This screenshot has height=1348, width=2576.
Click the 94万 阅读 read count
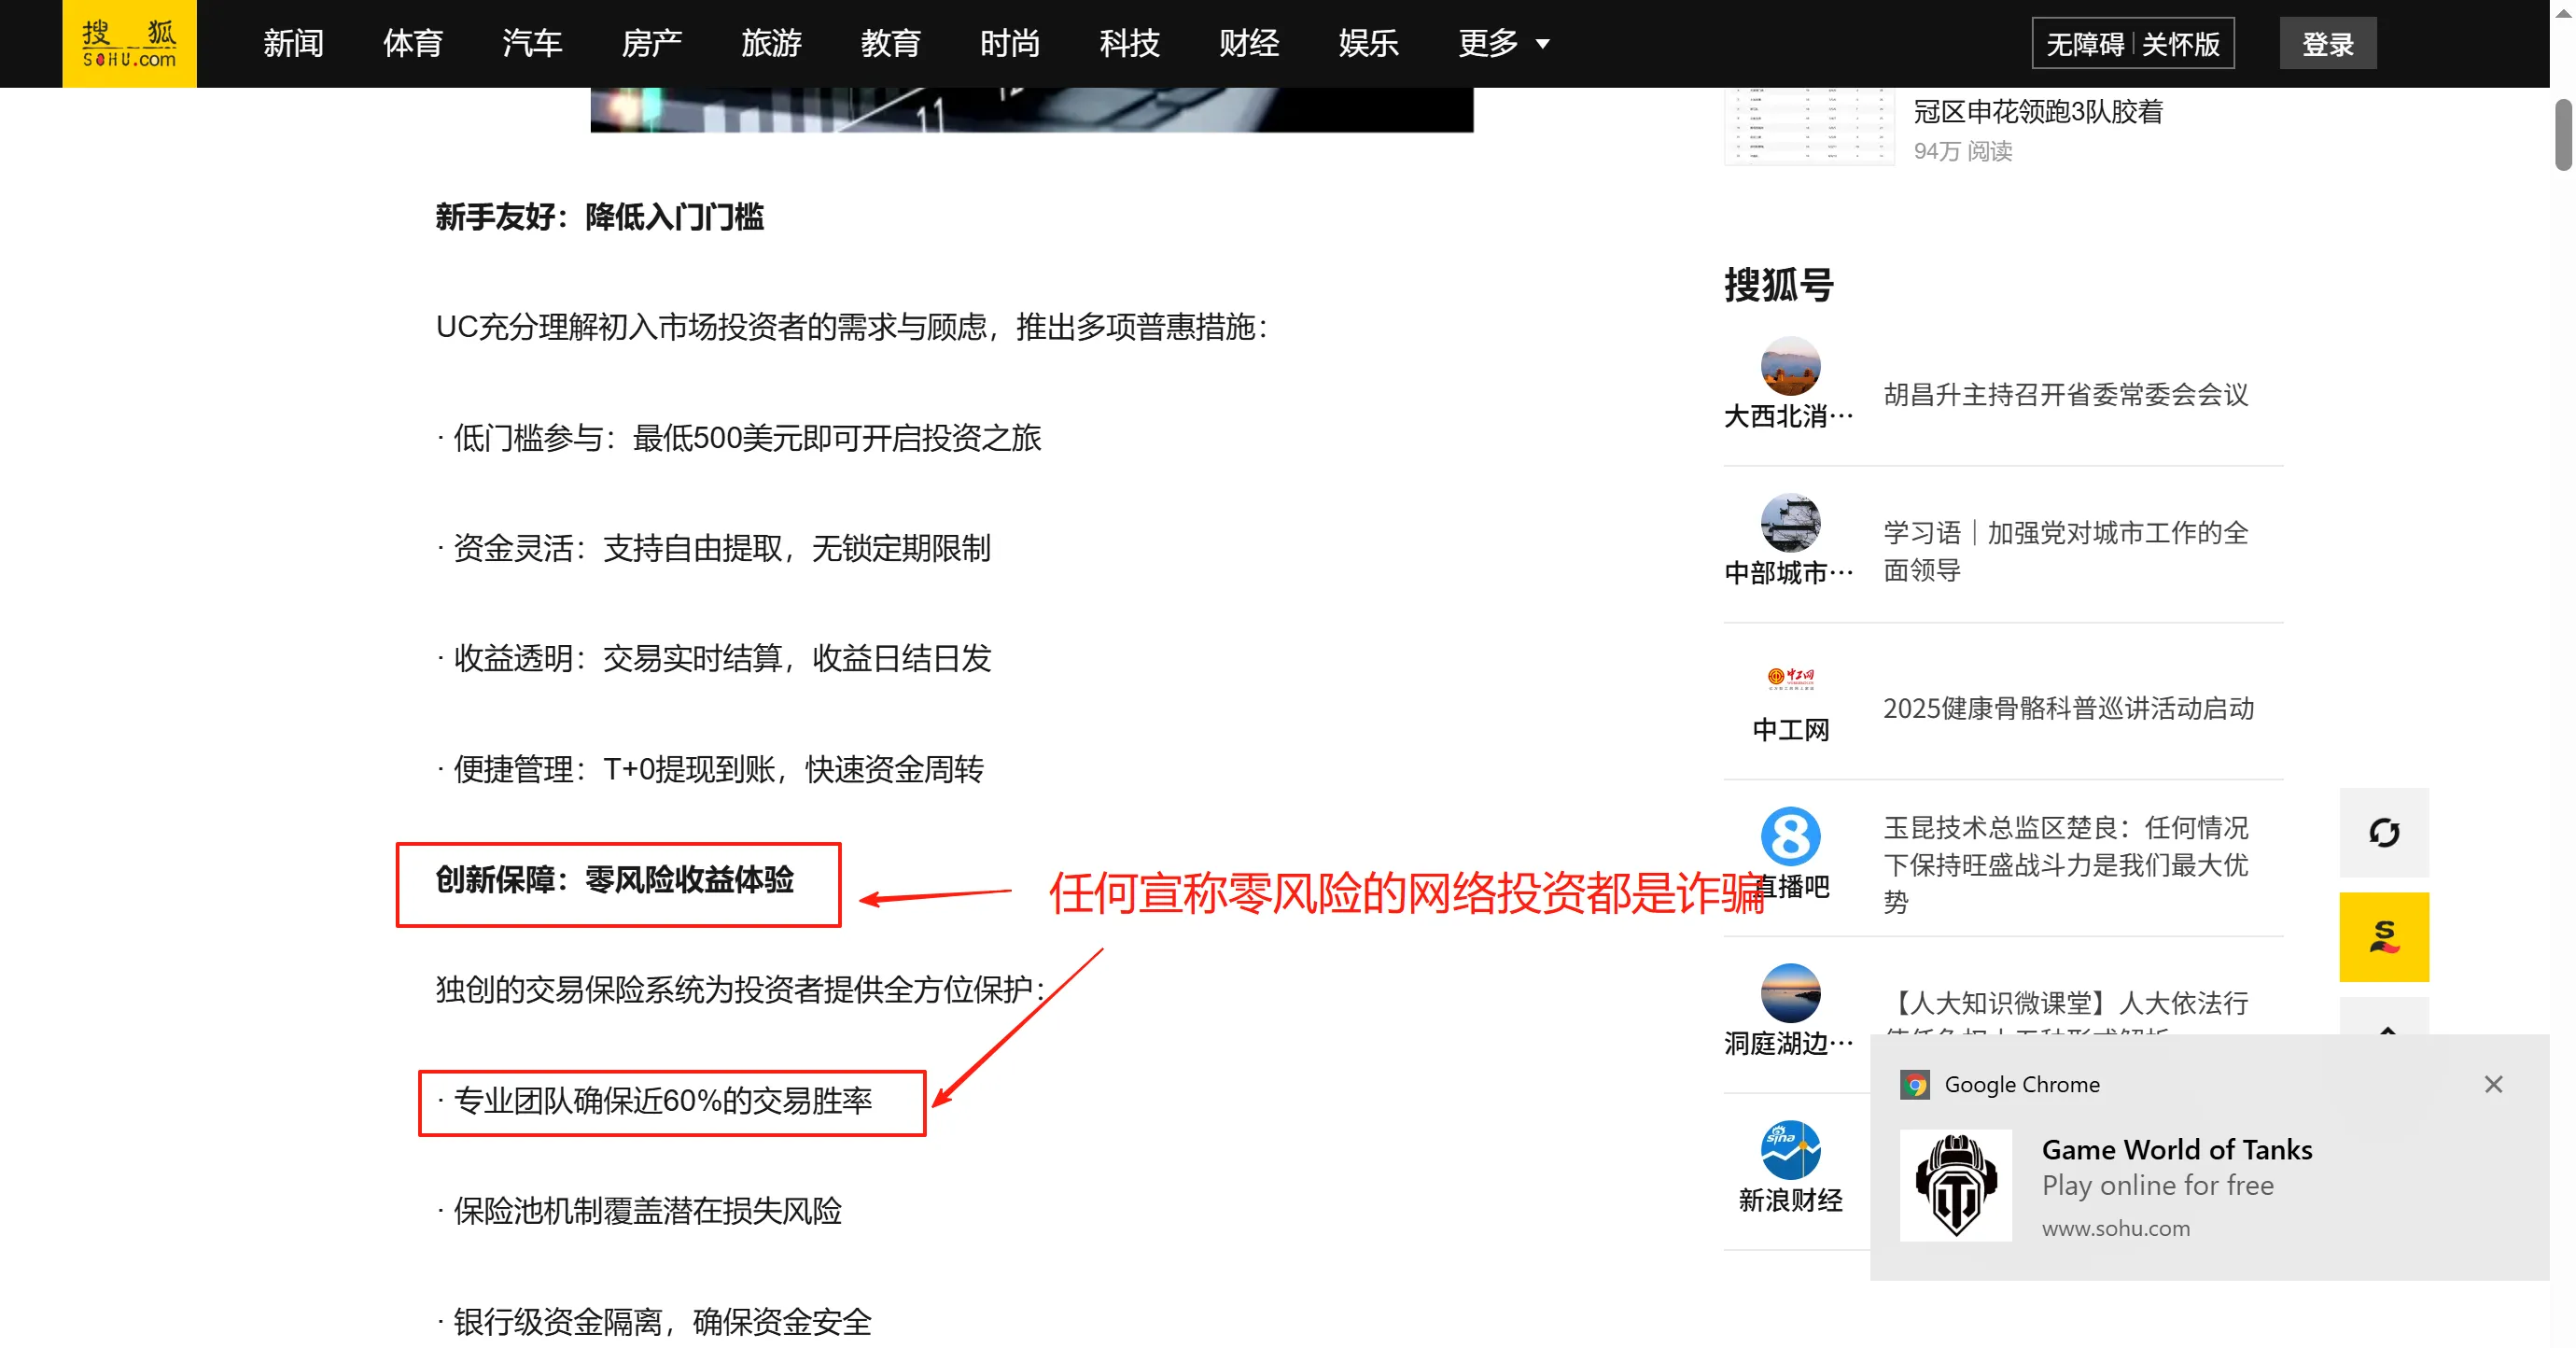click(x=1962, y=151)
